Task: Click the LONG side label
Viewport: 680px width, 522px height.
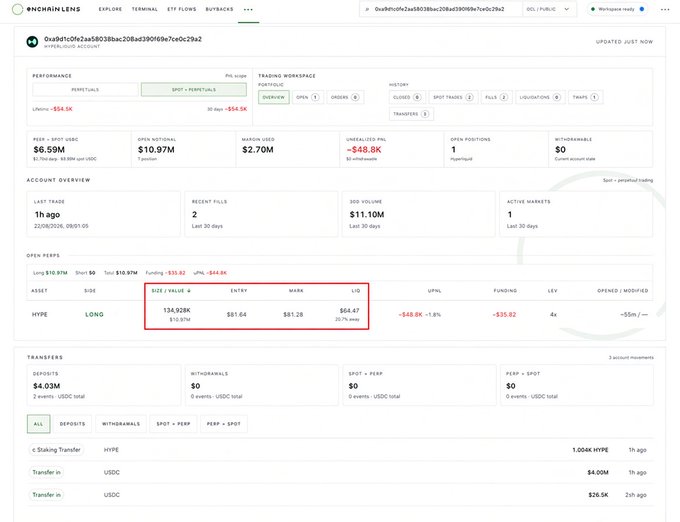Action: click(x=95, y=314)
